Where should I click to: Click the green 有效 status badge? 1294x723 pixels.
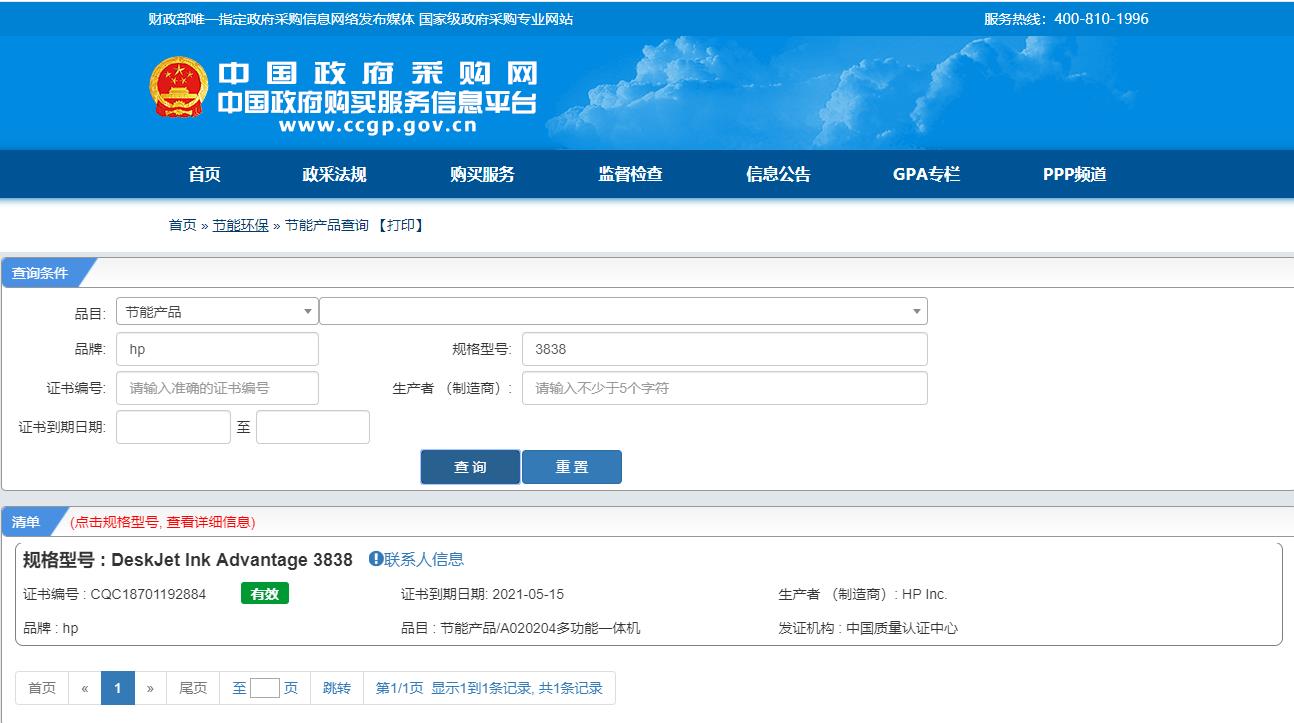(x=265, y=594)
